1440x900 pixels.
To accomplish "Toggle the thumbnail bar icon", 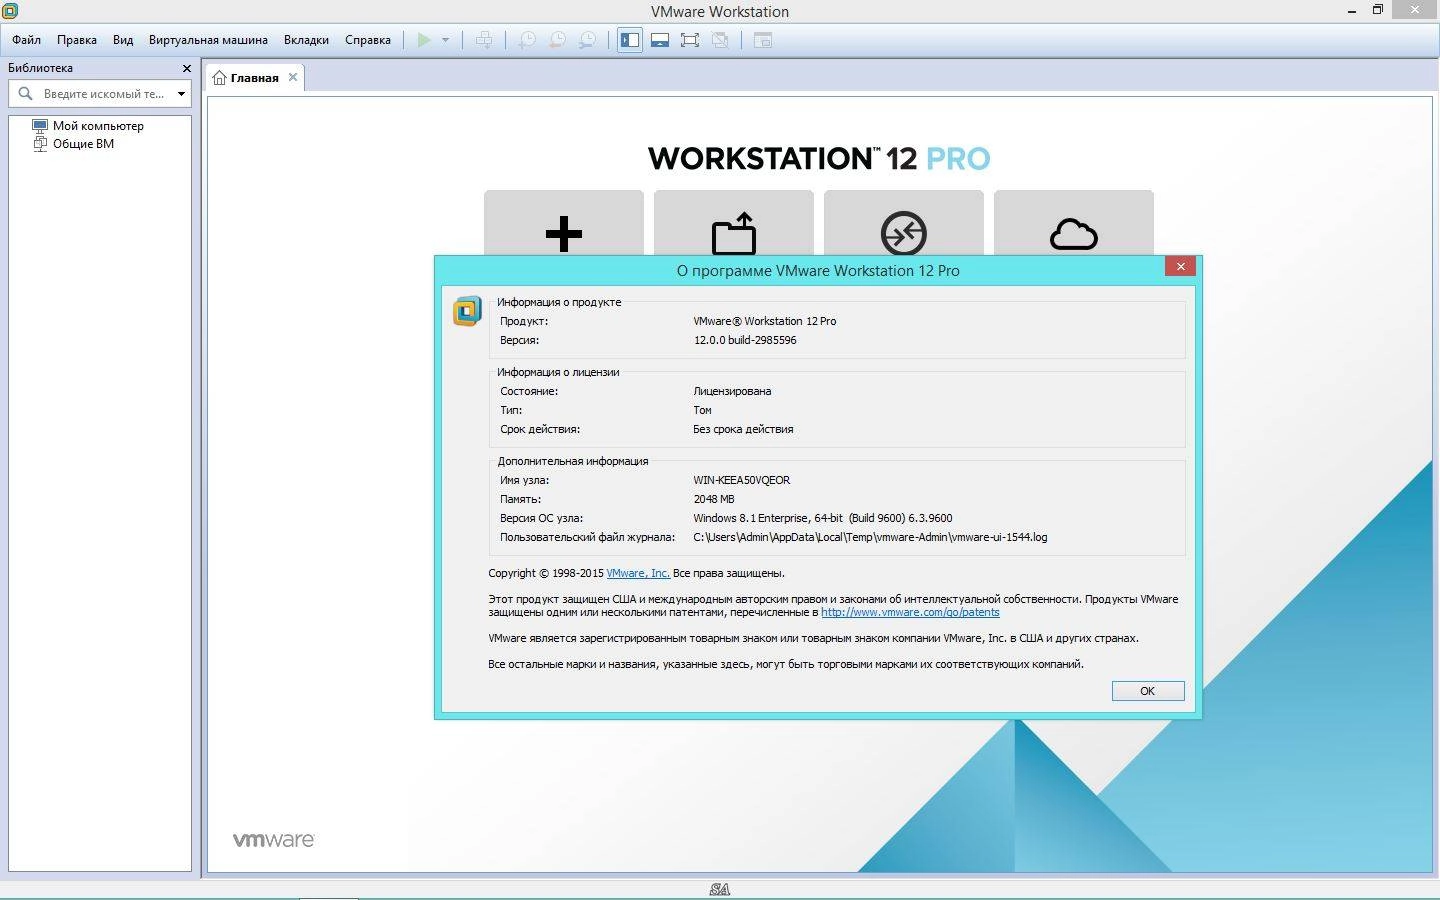I will (x=660, y=40).
